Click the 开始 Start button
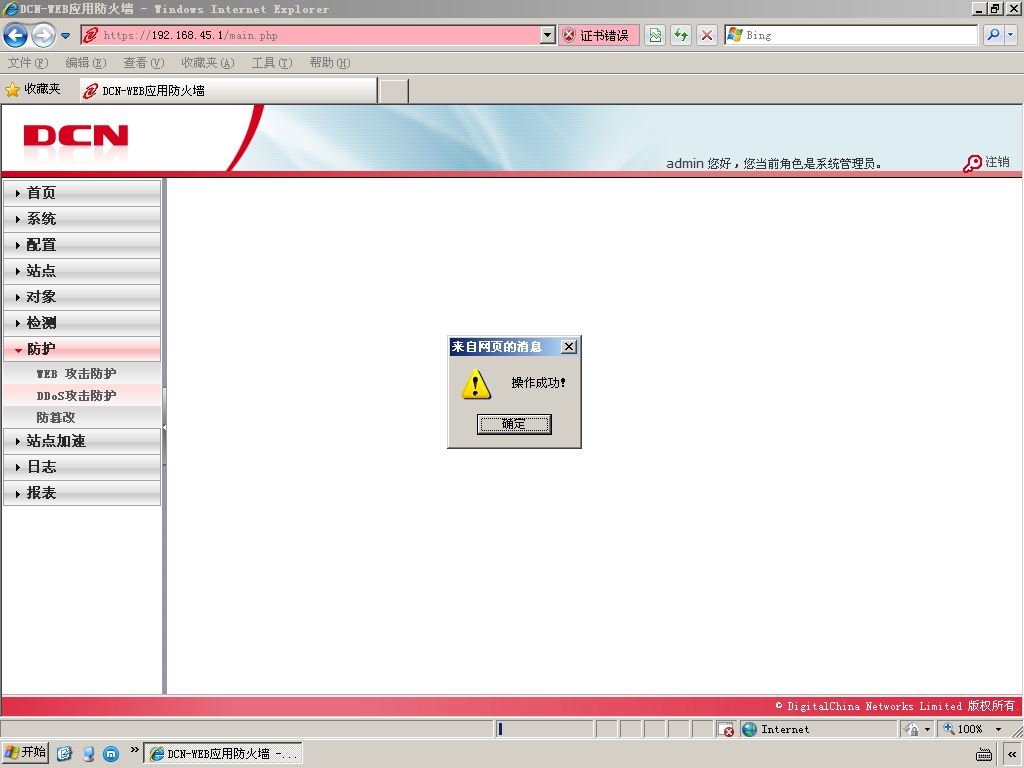The height and width of the screenshot is (768, 1024). coord(25,753)
